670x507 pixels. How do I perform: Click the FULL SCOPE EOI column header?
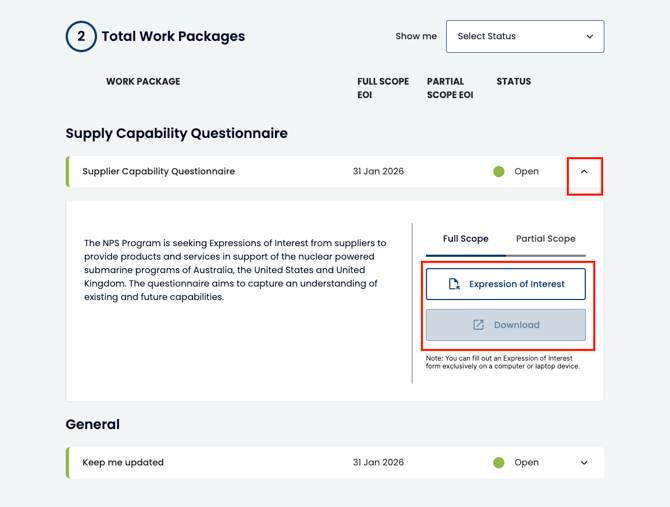pyautogui.click(x=382, y=88)
